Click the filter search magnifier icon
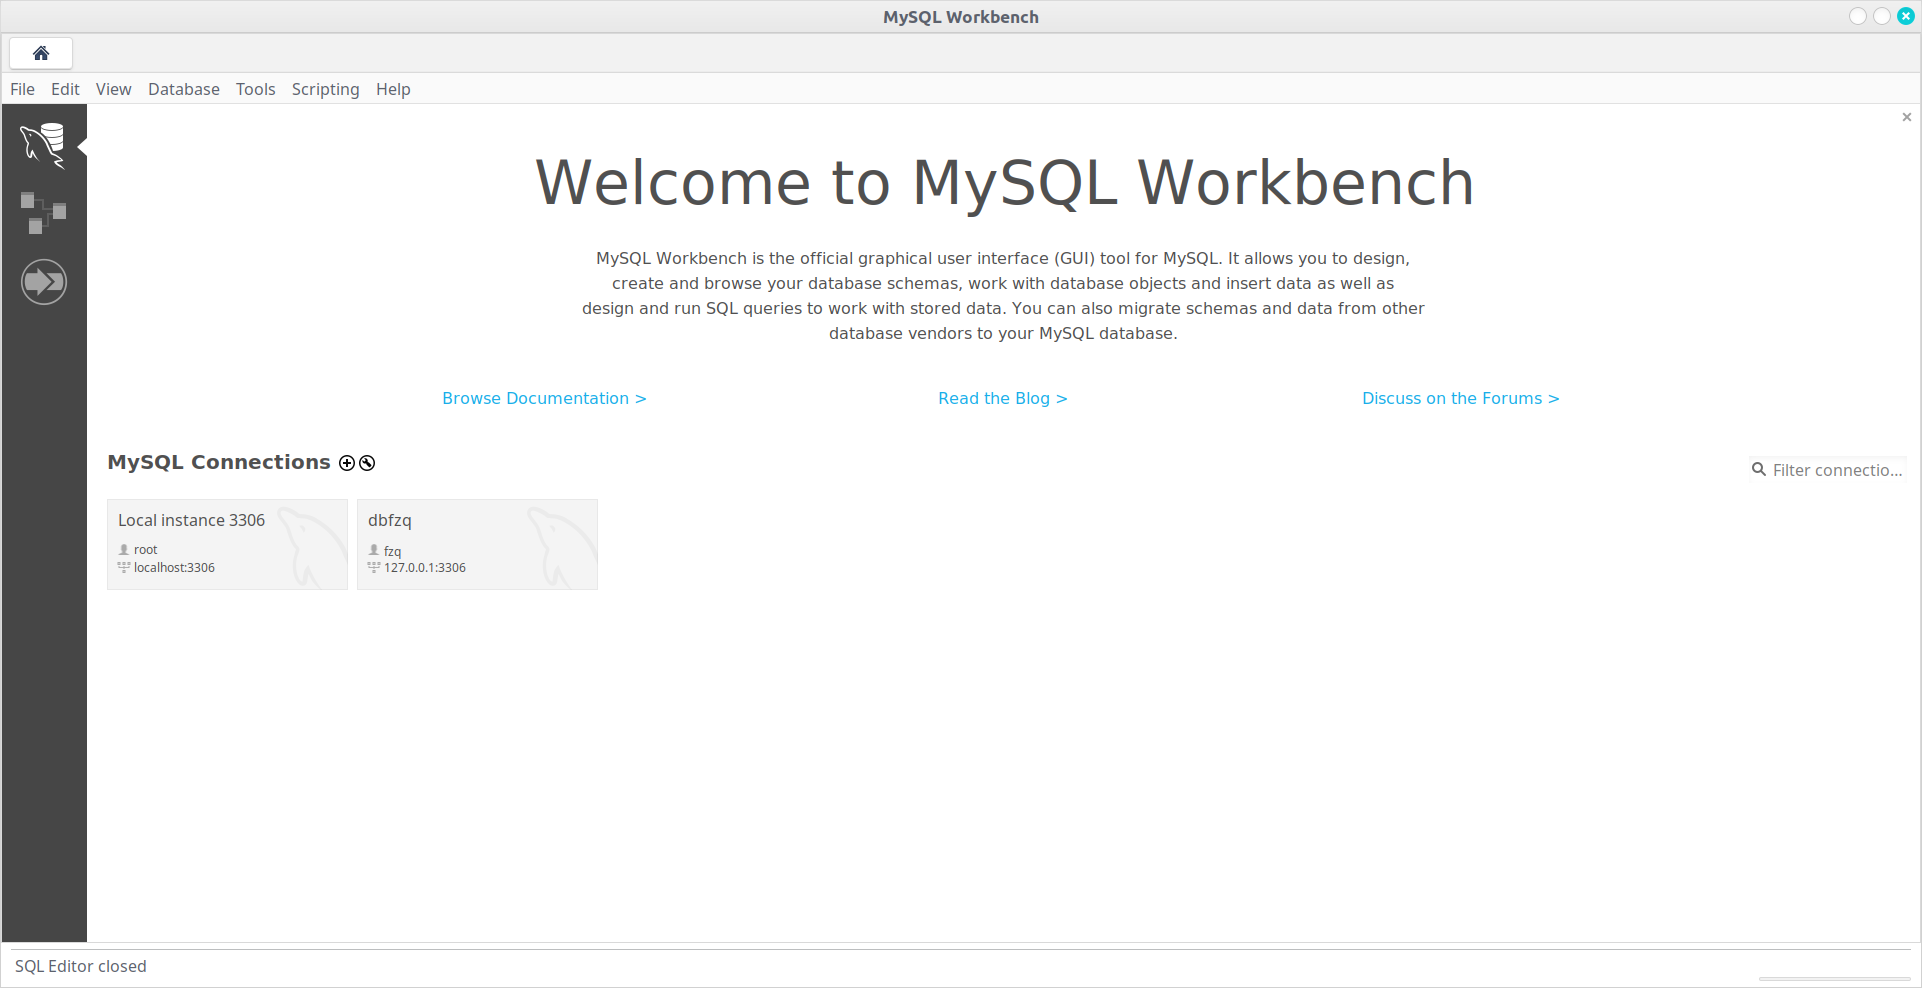The height and width of the screenshot is (988, 1922). [x=1759, y=469]
